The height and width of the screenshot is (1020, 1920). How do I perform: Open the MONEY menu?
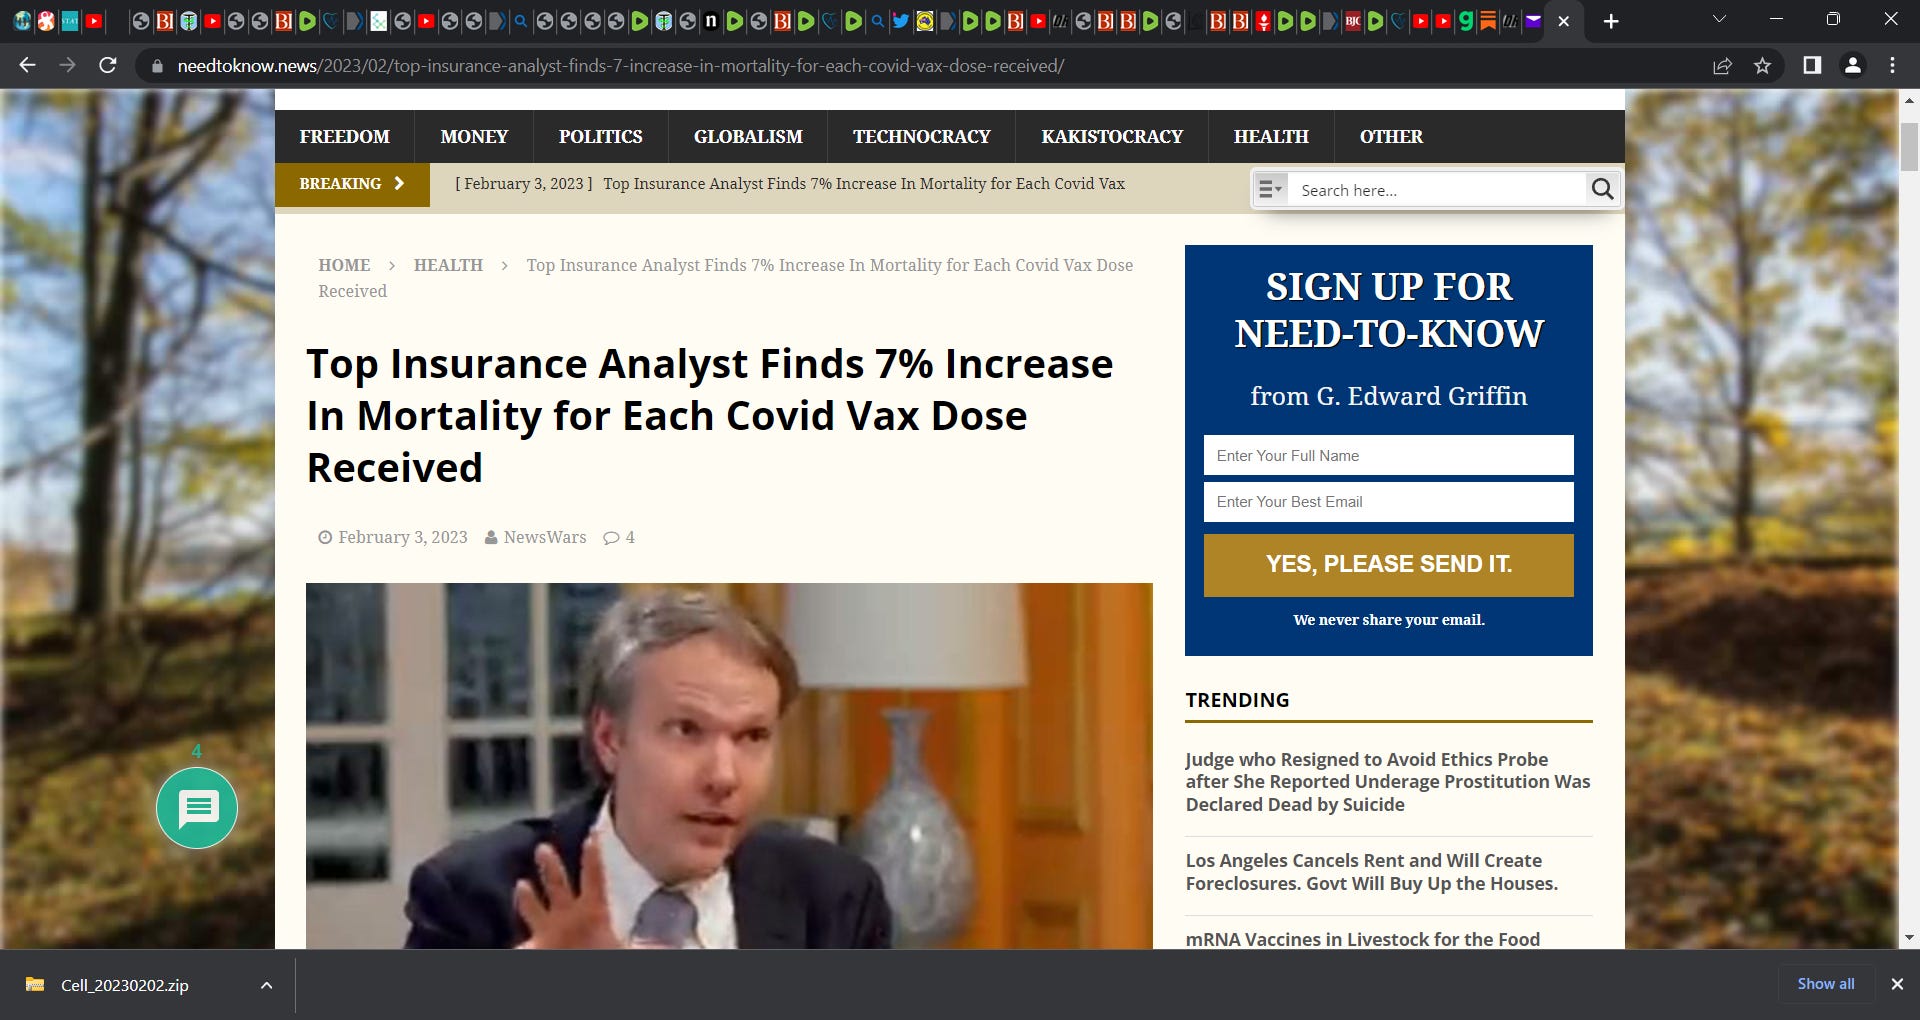pyautogui.click(x=474, y=137)
